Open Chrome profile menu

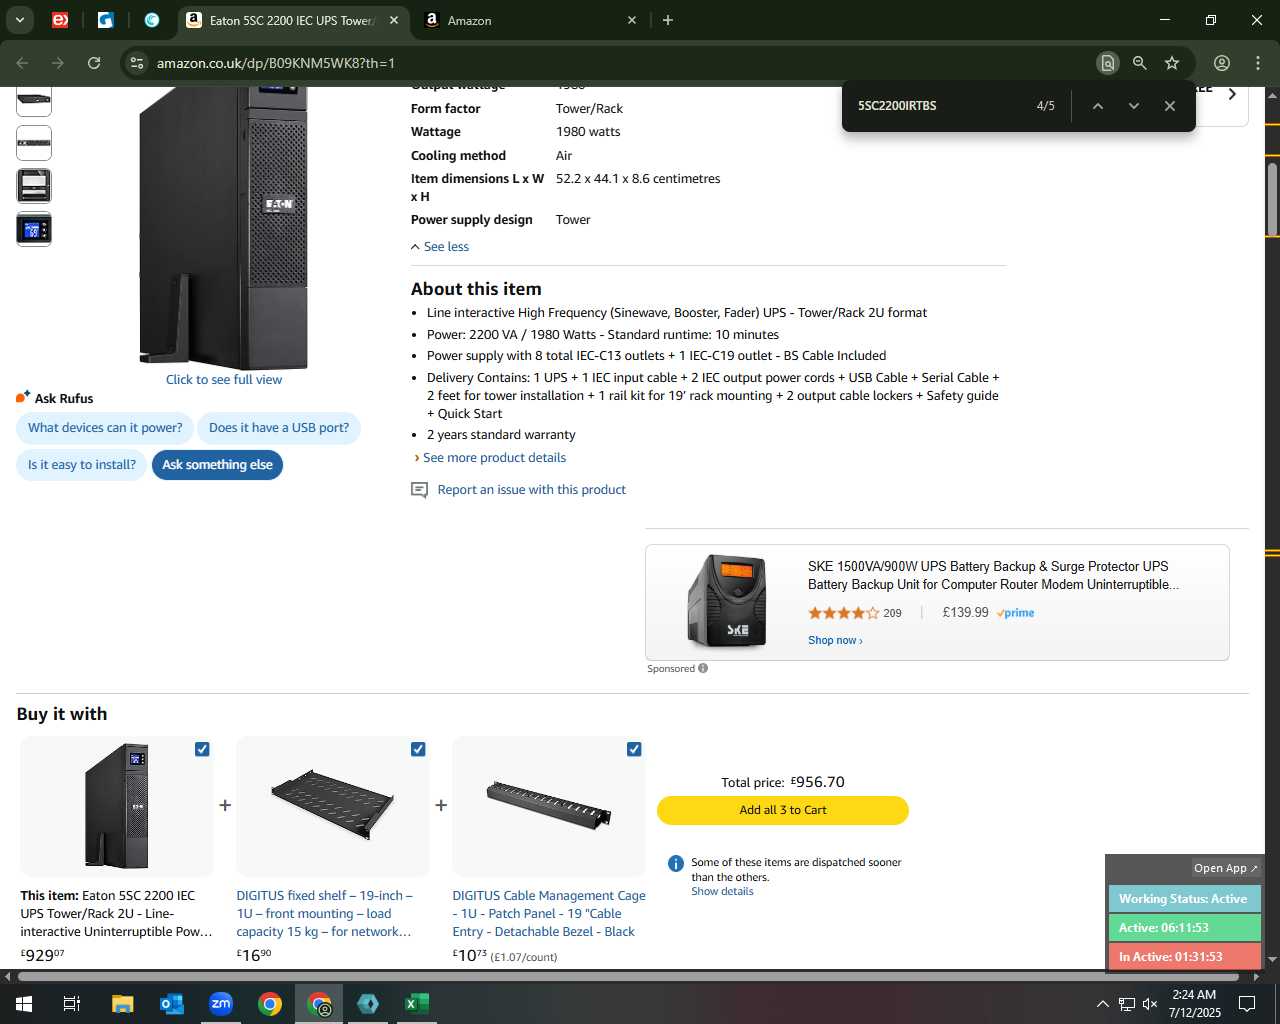(x=1222, y=63)
